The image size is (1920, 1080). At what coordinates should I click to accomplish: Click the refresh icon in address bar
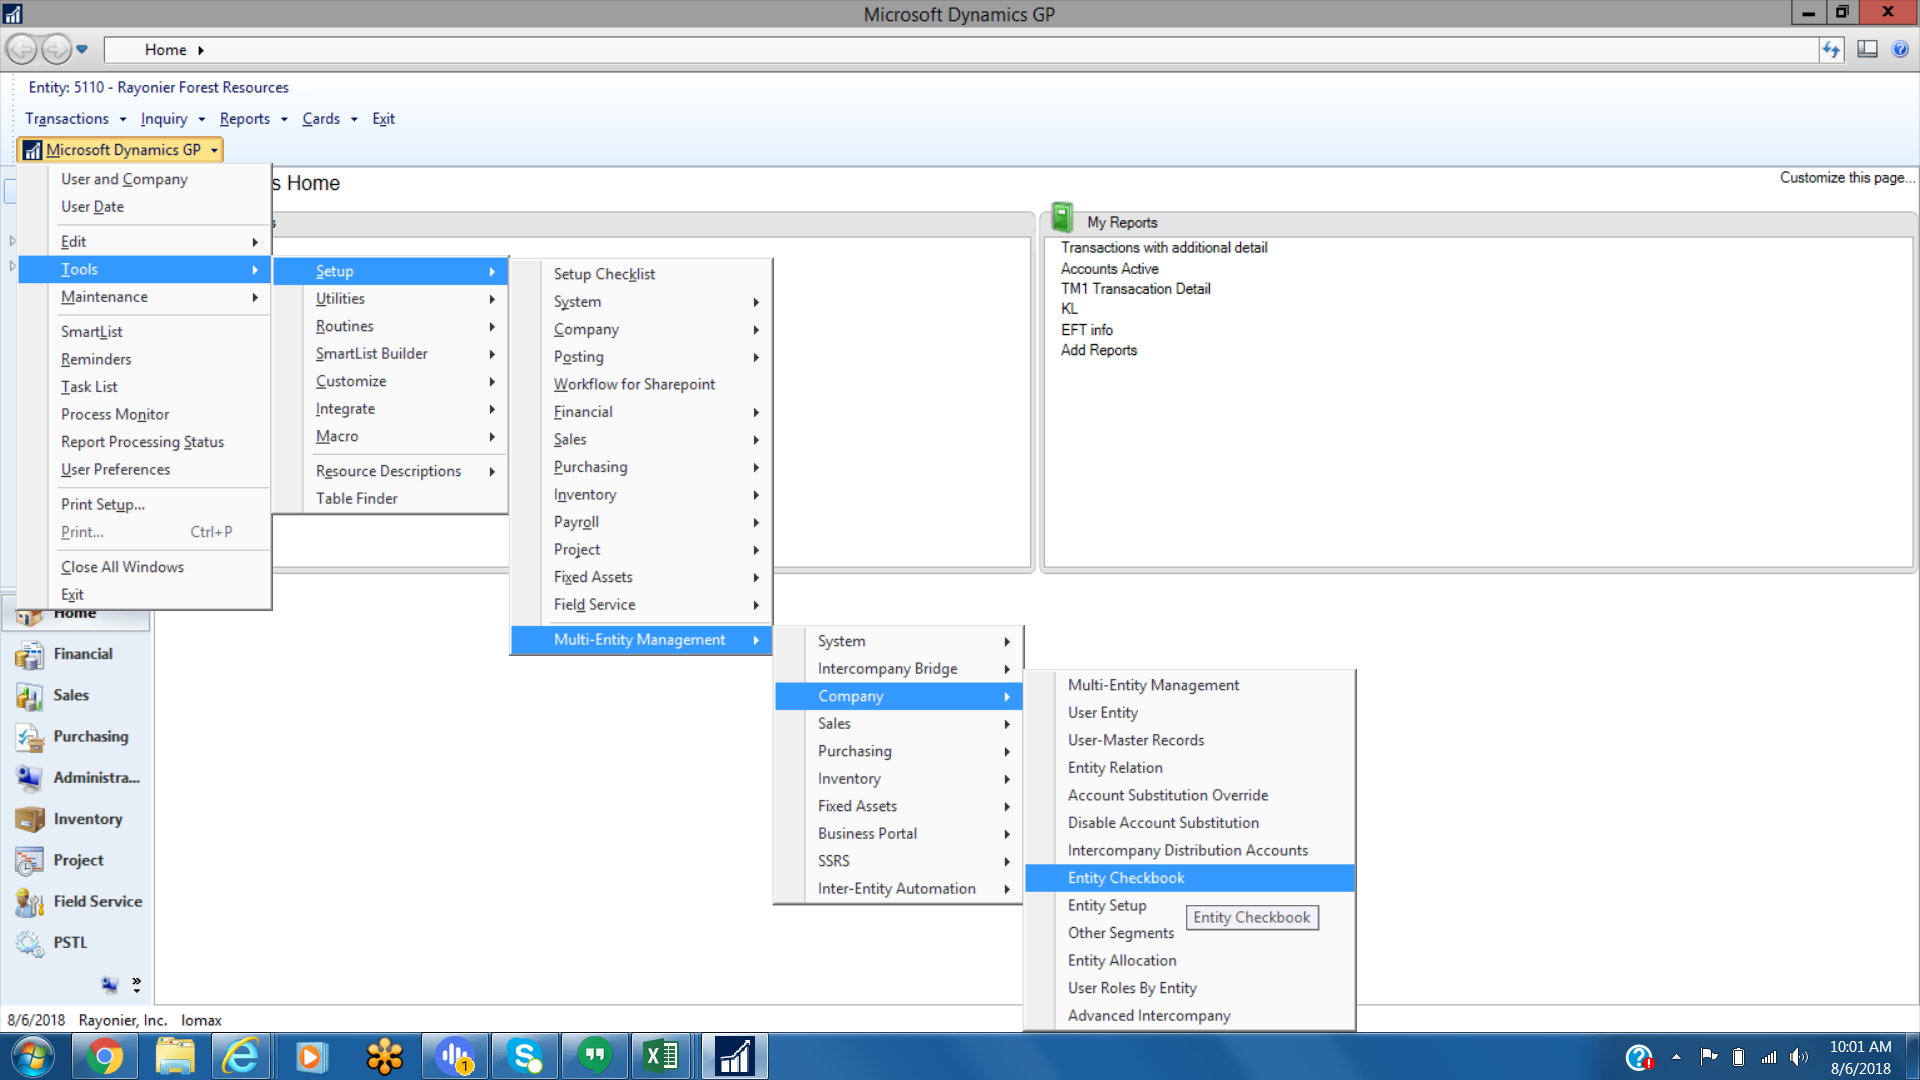pos(1831,50)
